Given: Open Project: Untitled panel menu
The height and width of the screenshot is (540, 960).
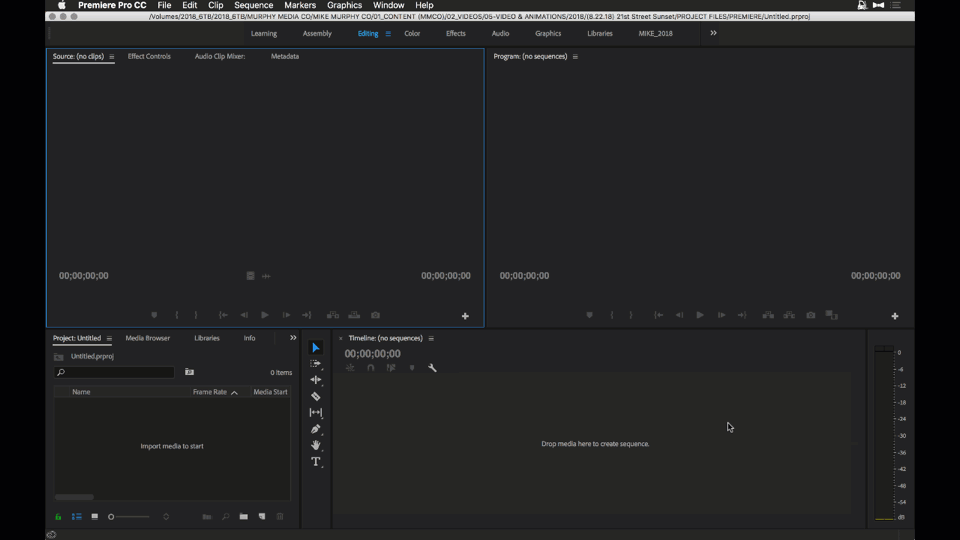Looking at the screenshot, I should (x=109, y=339).
